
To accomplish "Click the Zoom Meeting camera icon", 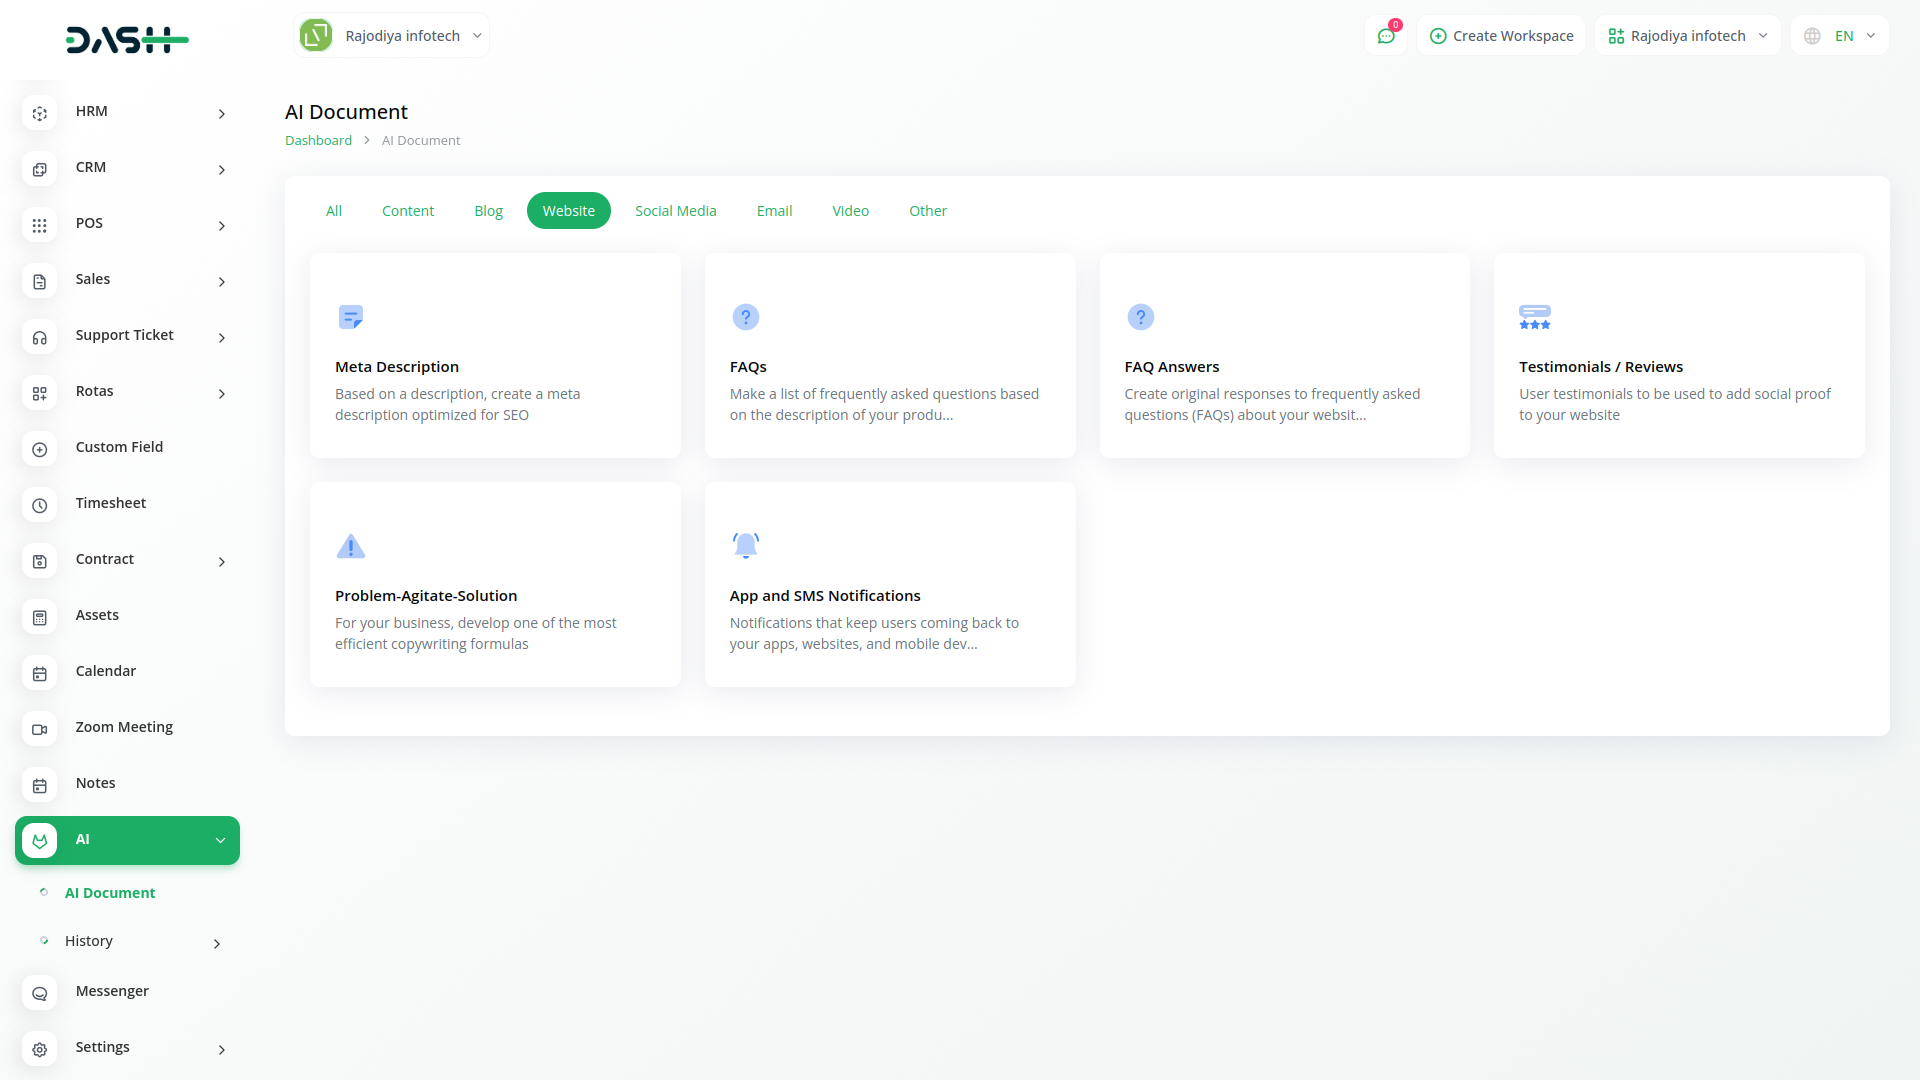I will [39, 730].
